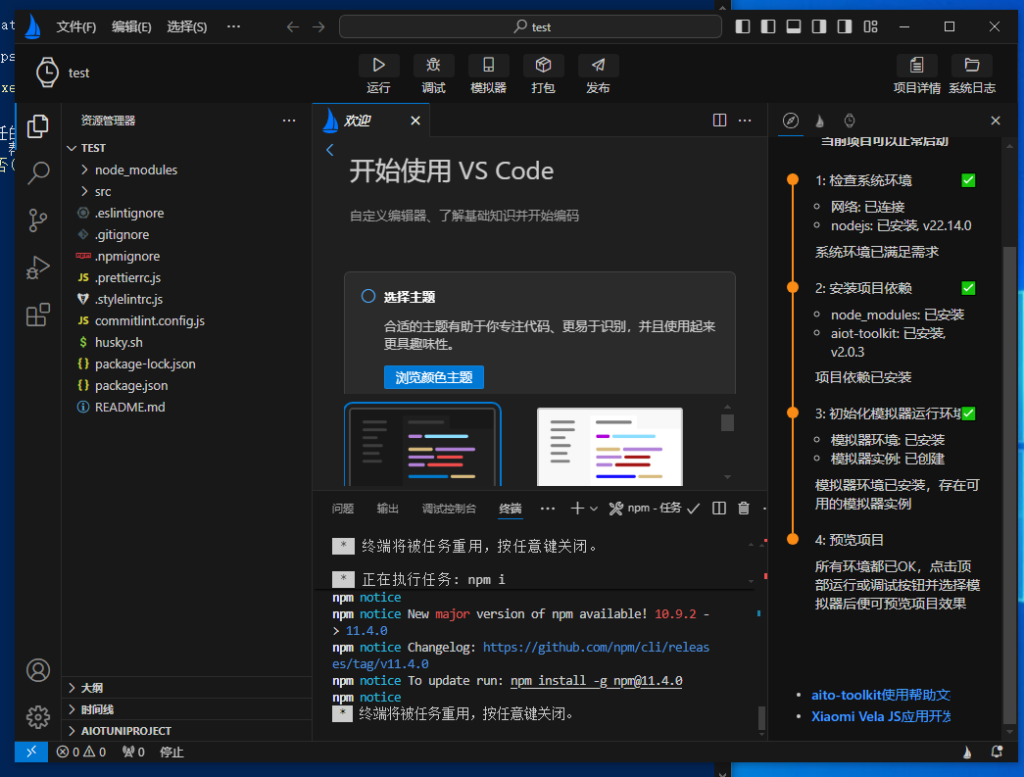The width and height of the screenshot is (1024, 777).
Task: Open 选择(S) menu
Action: tap(187, 27)
